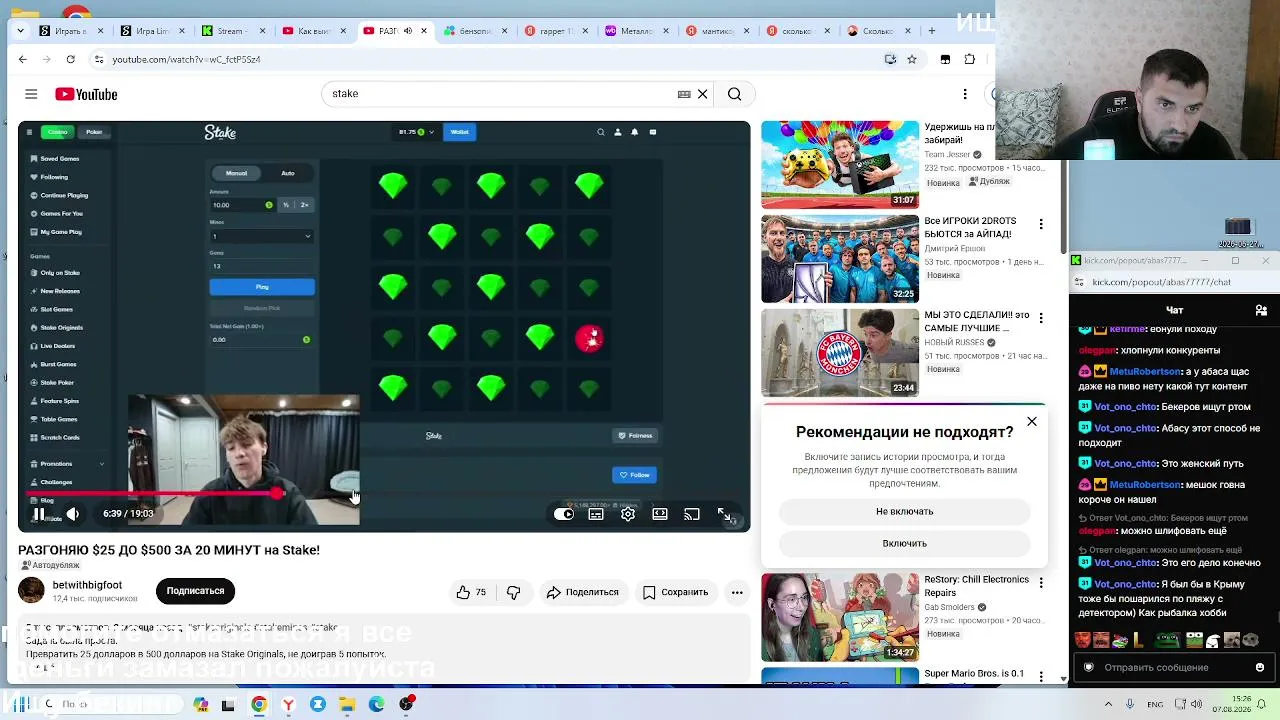Submit the YouTube search with magnifier button
Screen dimensions: 1280x720
pos(735,94)
